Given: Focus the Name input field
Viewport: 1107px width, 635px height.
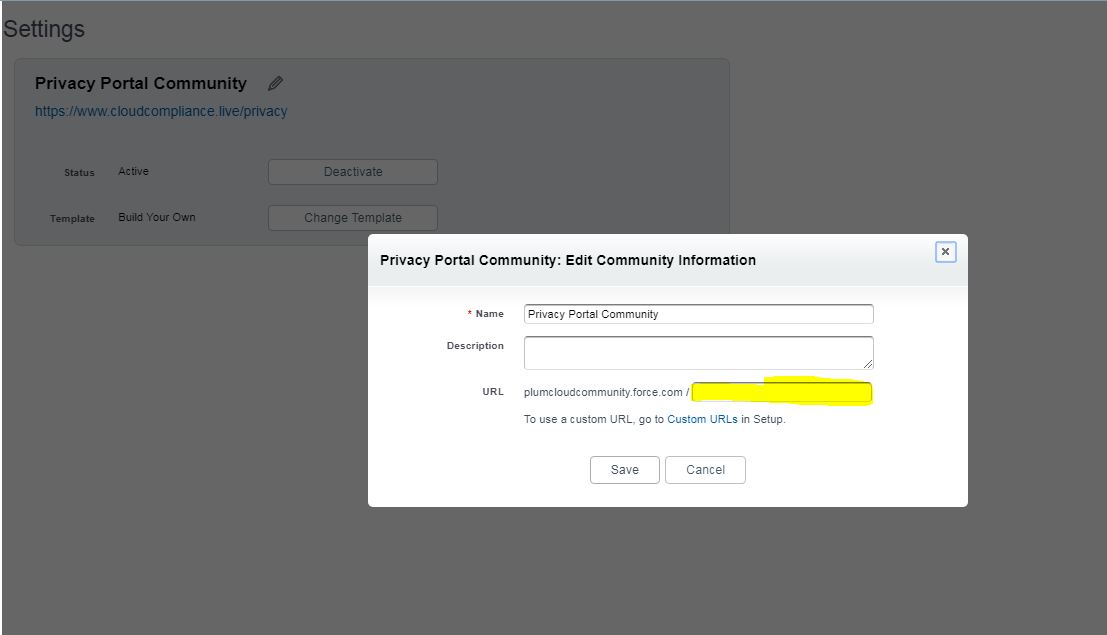Looking at the screenshot, I should point(698,314).
